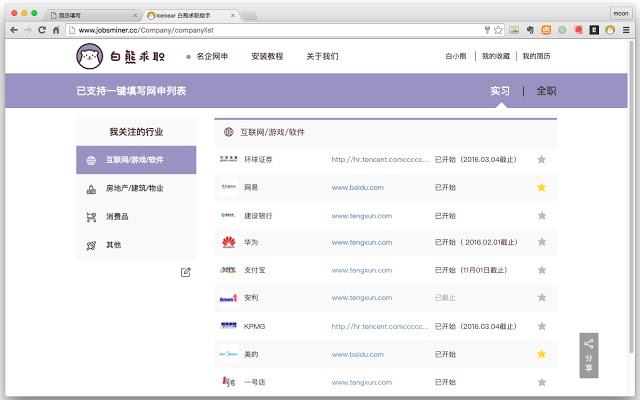Click the 白熊求职 bear logo

(89, 56)
